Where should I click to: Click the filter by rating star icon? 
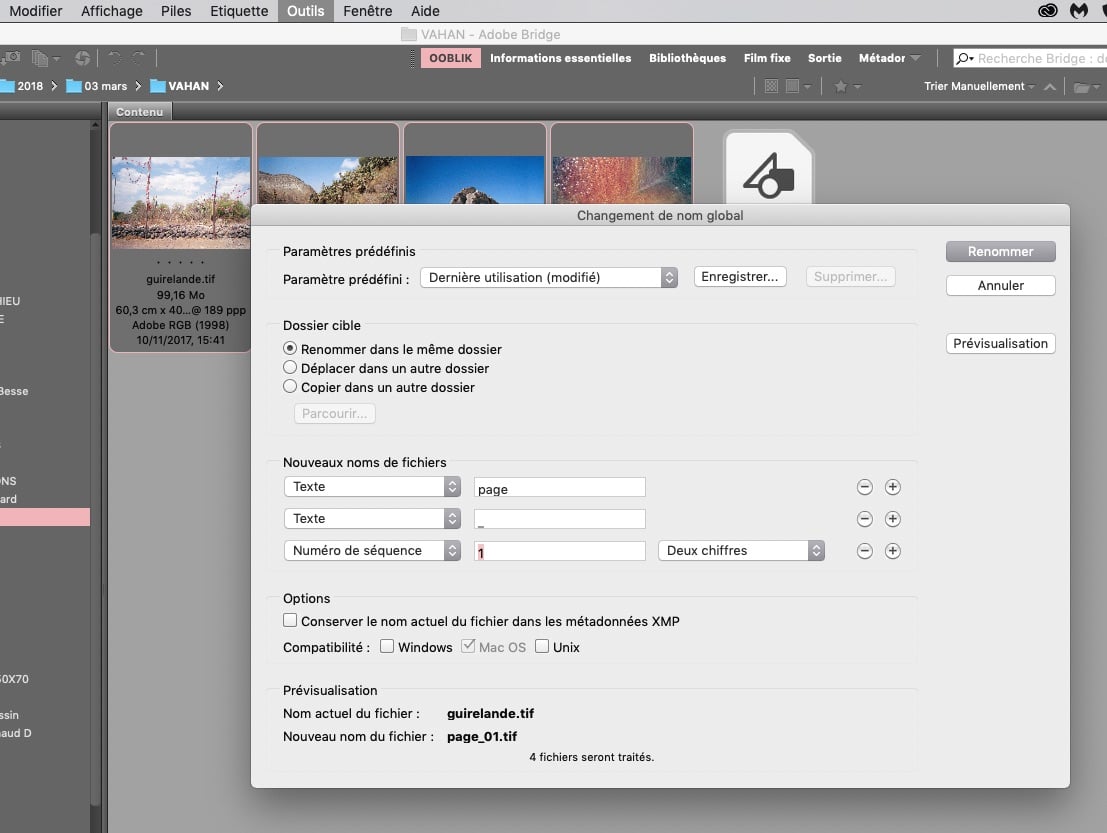coord(841,87)
